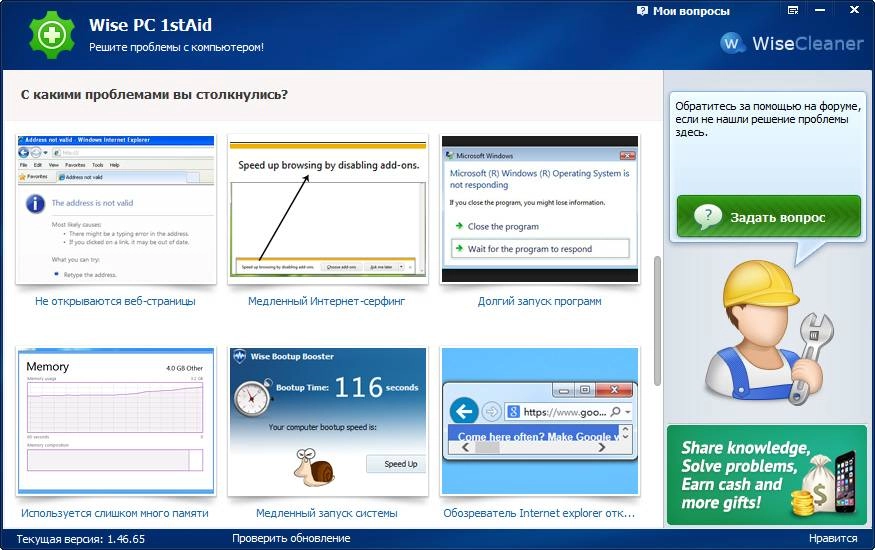
Task: Select 'Медленный запуск системы' link
Action: (x=326, y=513)
